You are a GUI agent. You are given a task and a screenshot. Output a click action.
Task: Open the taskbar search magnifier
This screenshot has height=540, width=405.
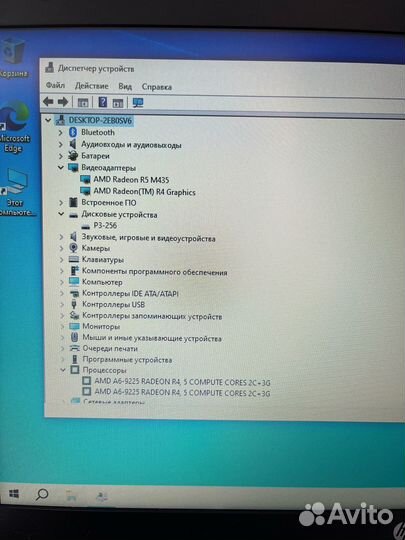tap(42, 495)
